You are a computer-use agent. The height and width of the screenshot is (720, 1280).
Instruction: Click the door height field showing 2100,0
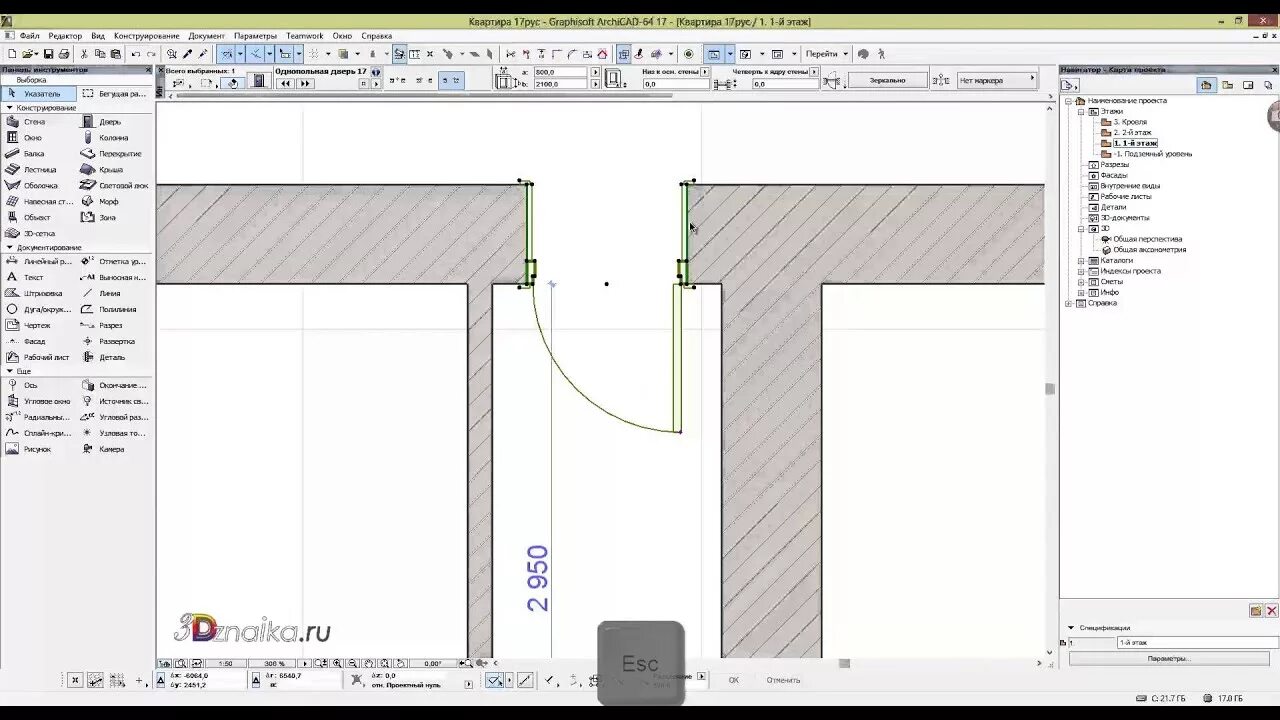click(x=562, y=84)
